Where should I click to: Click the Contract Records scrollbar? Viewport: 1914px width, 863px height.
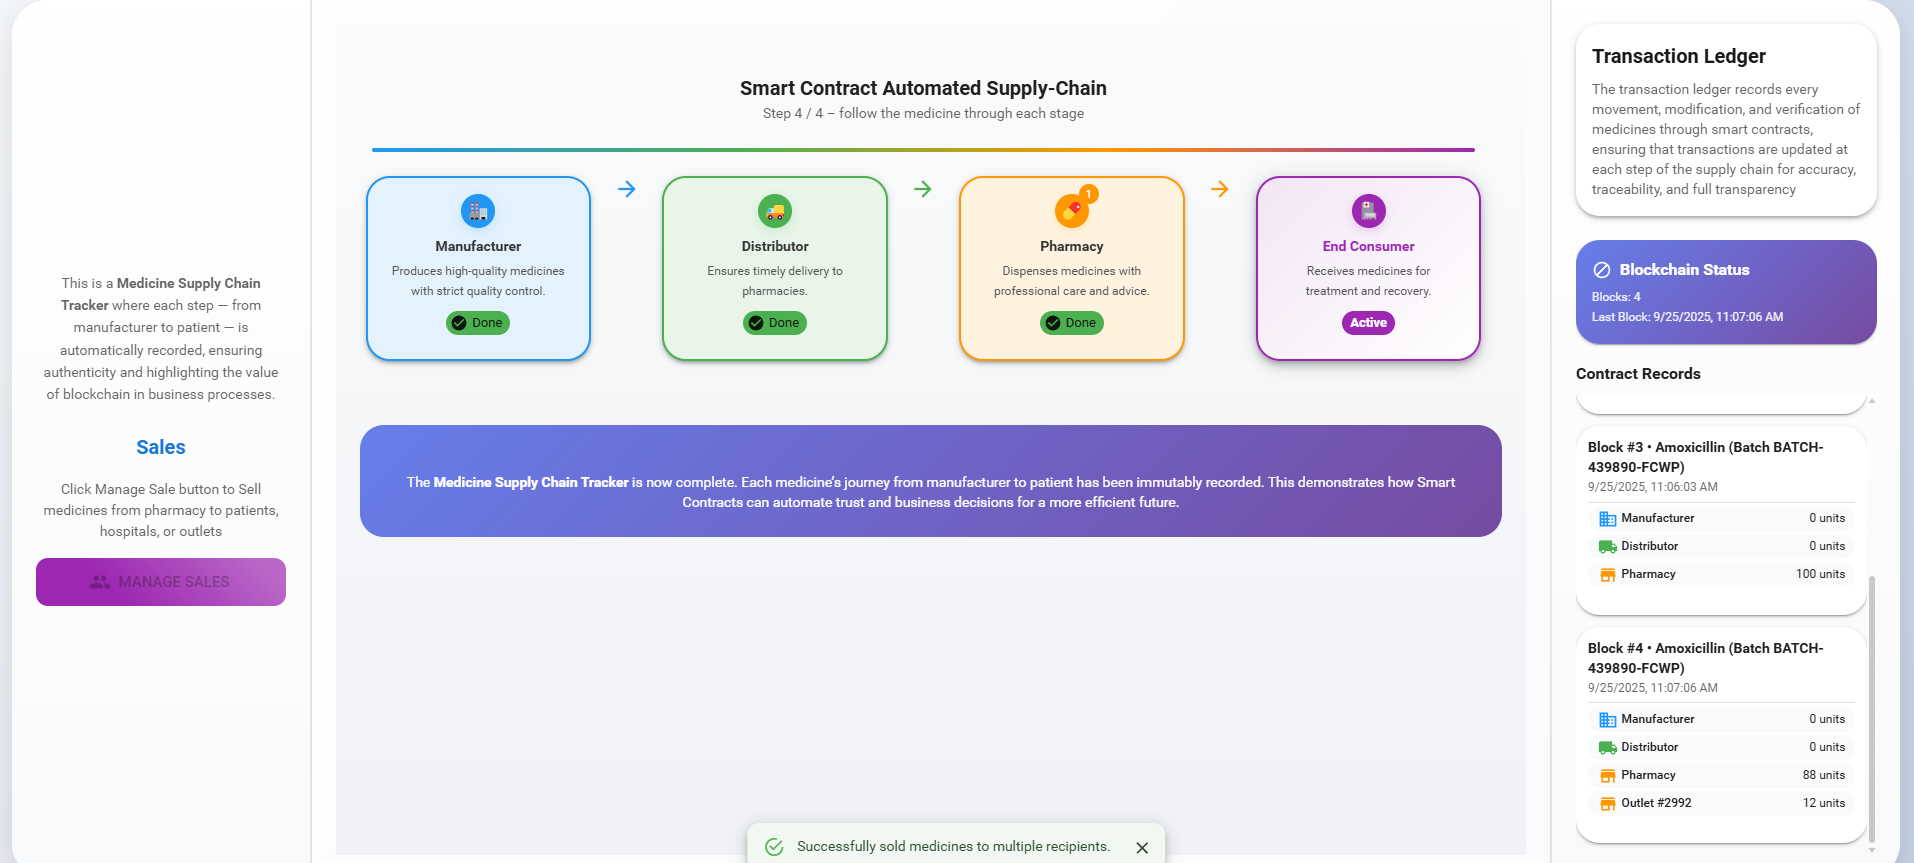1871,700
